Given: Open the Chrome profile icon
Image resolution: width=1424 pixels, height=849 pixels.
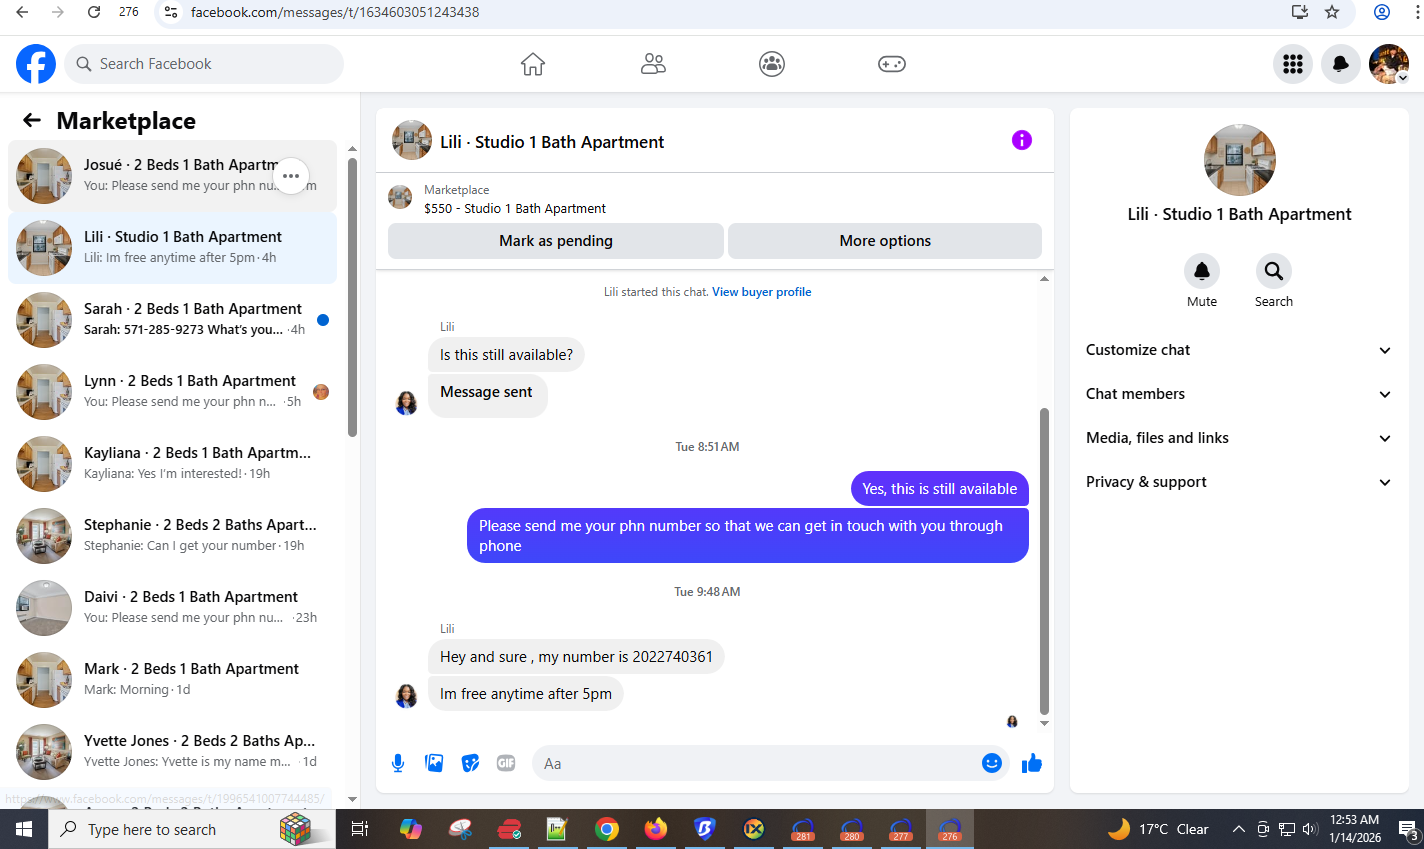Looking at the screenshot, I should pos(1382,12).
